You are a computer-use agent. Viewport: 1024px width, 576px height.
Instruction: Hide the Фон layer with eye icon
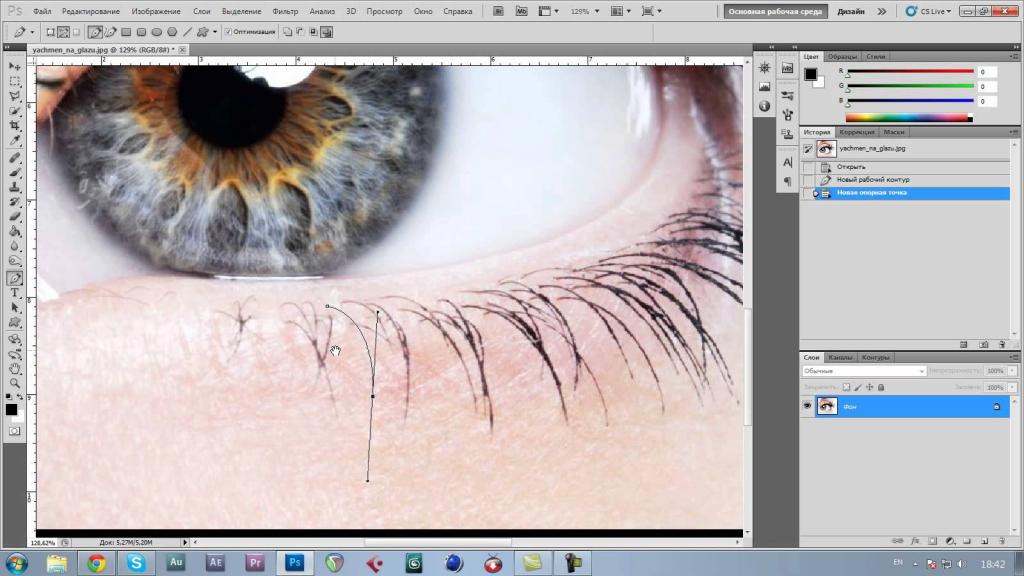[807, 407]
